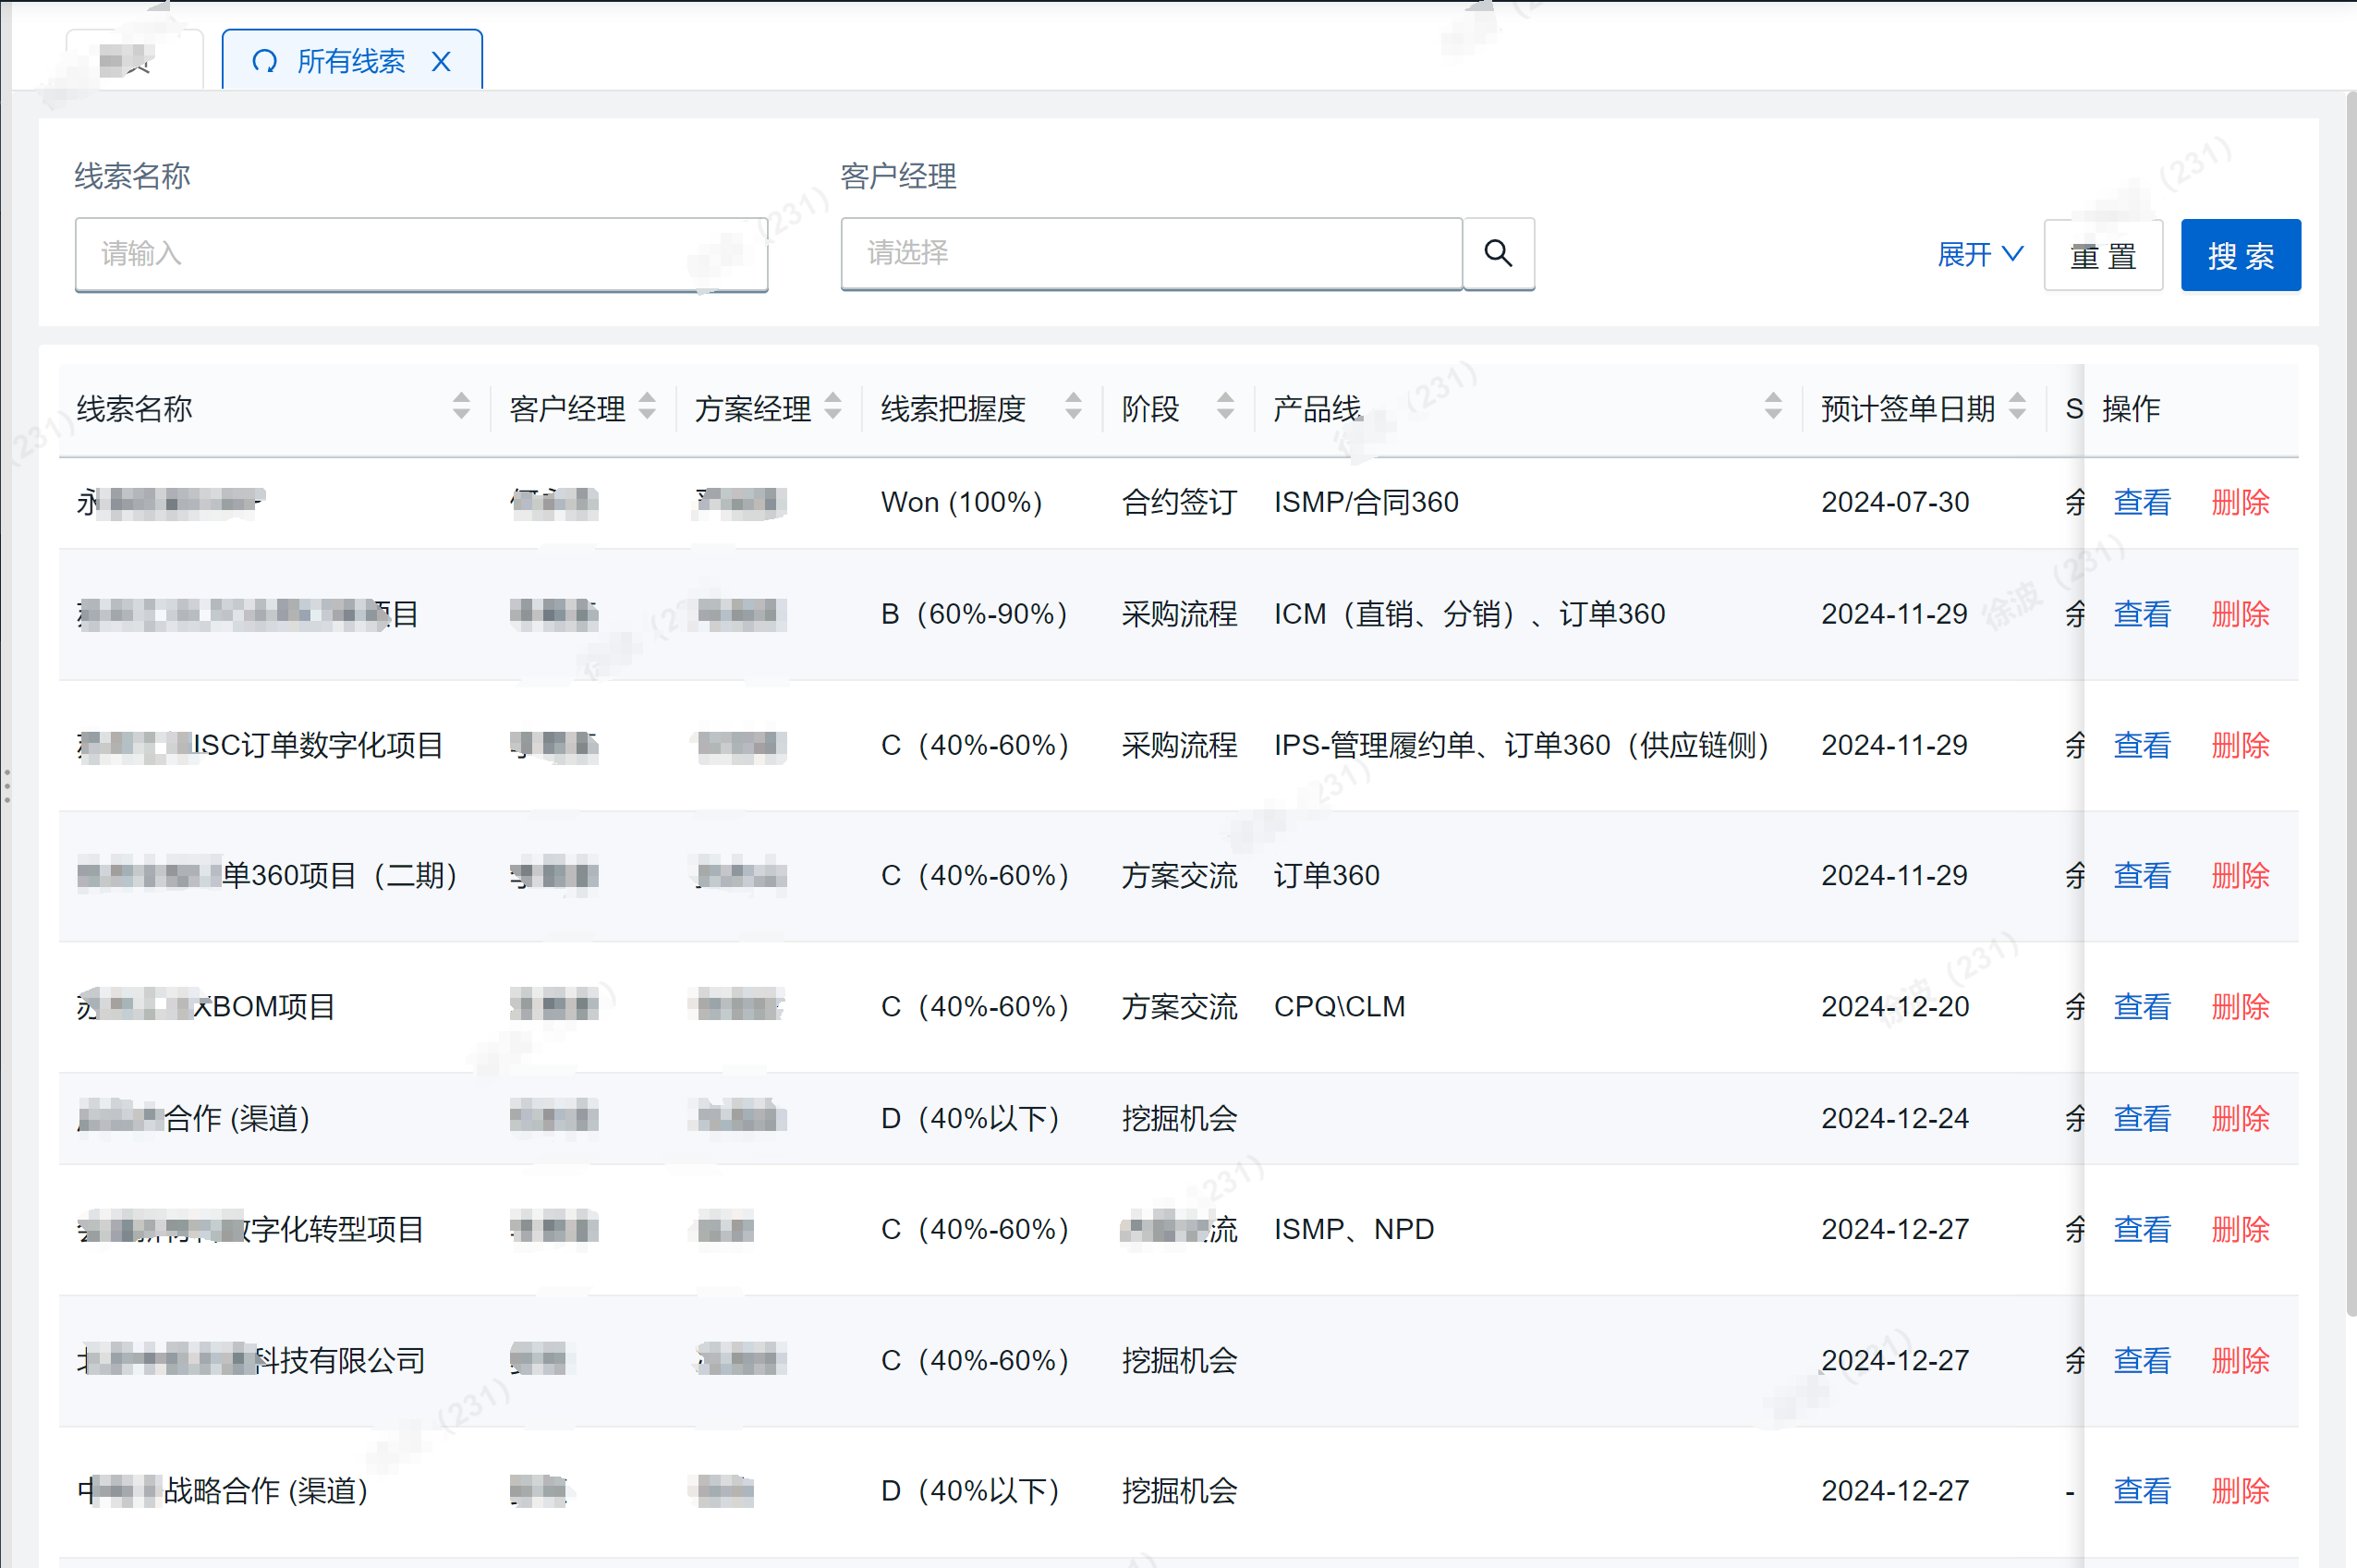
Task: Click the B（60%-90%）cell
Action: [x=975, y=614]
